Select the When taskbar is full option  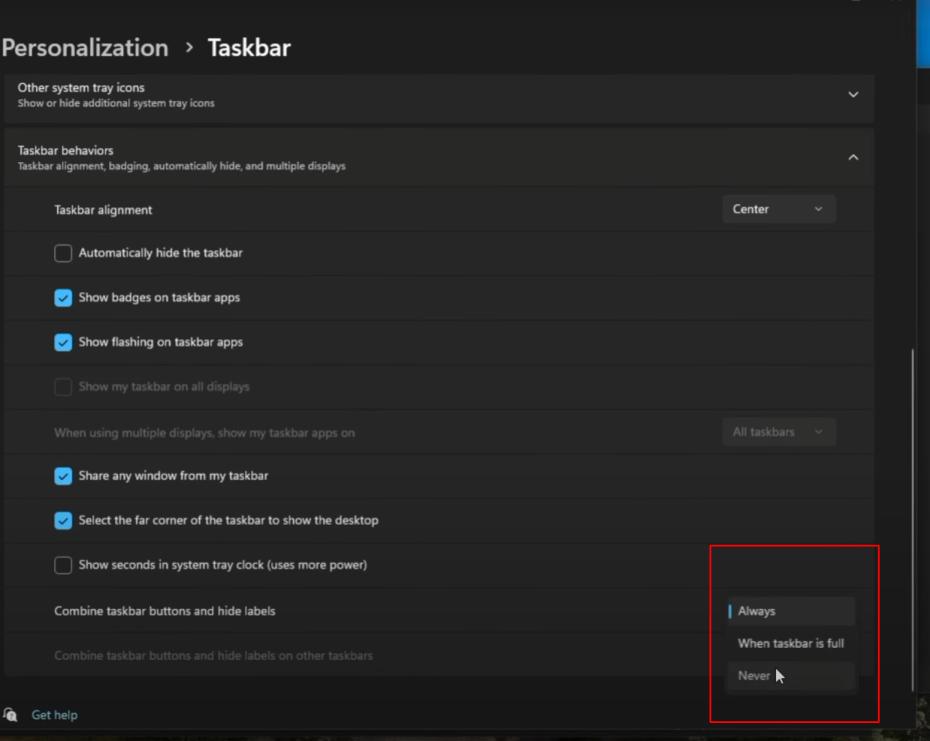click(790, 643)
